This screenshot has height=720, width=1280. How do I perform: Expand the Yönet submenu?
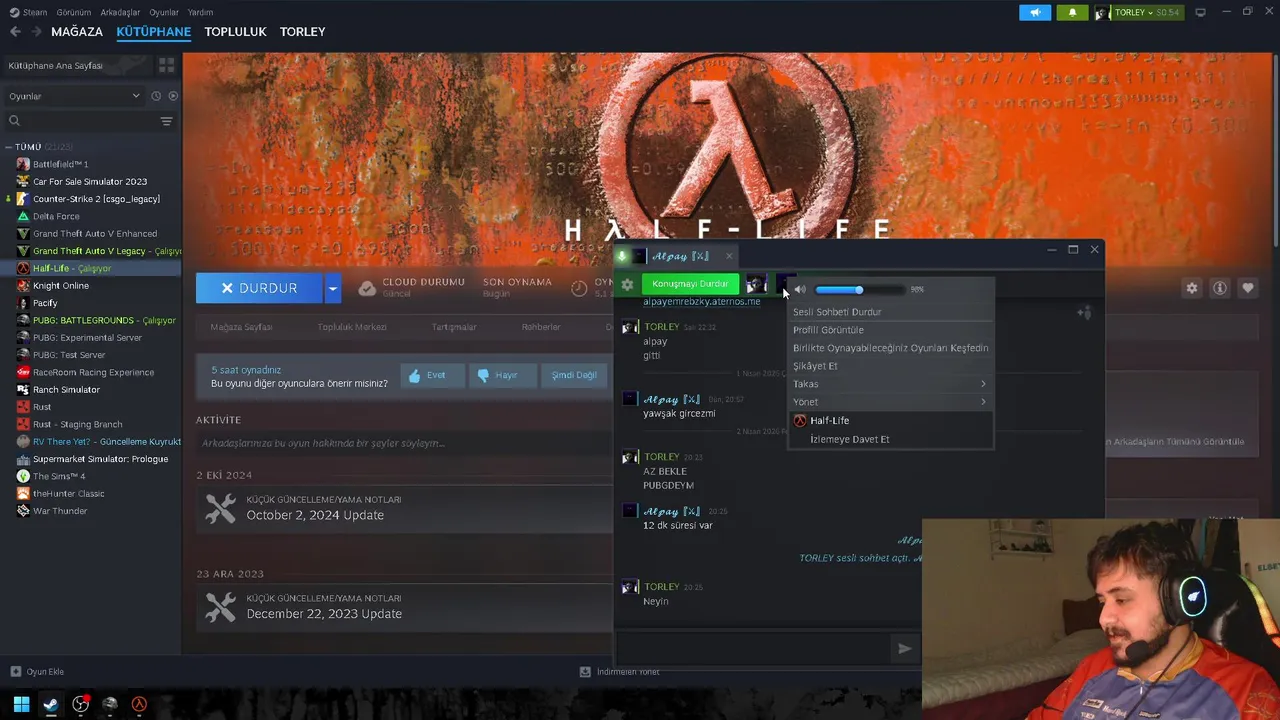pos(890,402)
